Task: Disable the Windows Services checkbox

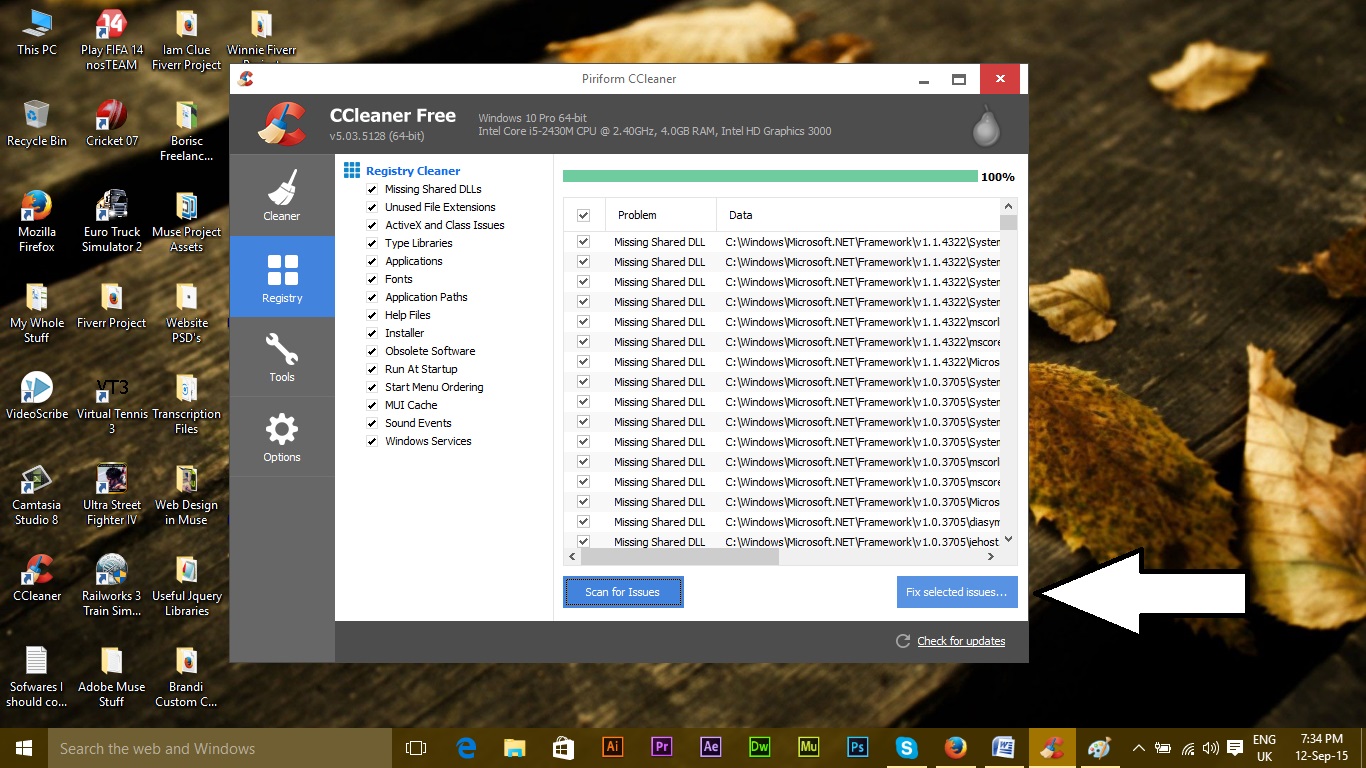Action: click(x=372, y=441)
